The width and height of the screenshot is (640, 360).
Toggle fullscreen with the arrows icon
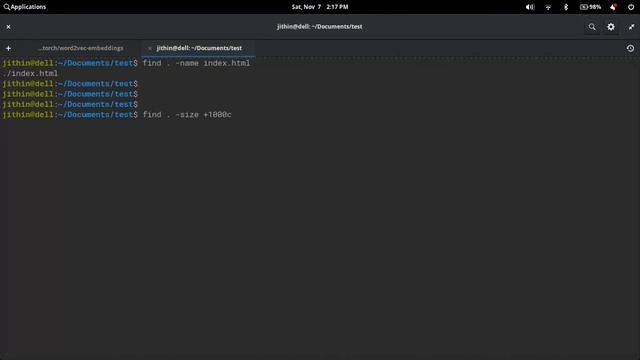point(631,27)
